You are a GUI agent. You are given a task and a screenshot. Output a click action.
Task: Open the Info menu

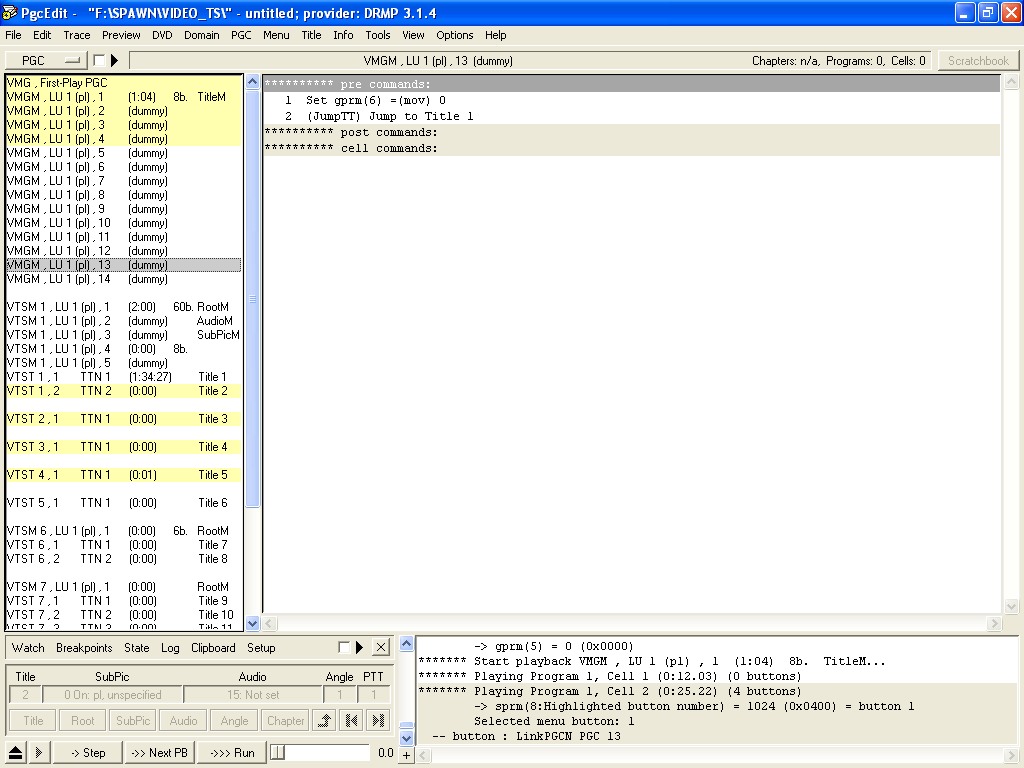click(x=343, y=35)
